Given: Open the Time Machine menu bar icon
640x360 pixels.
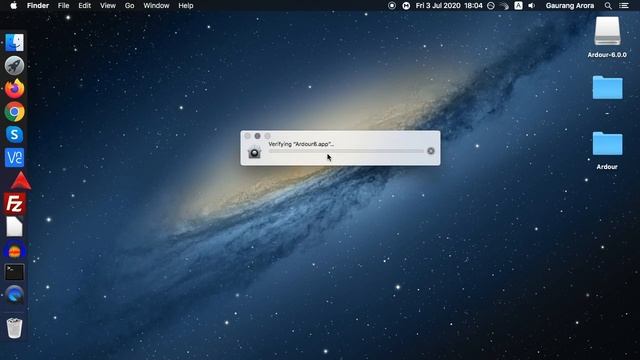Looking at the screenshot, I should point(491,6).
